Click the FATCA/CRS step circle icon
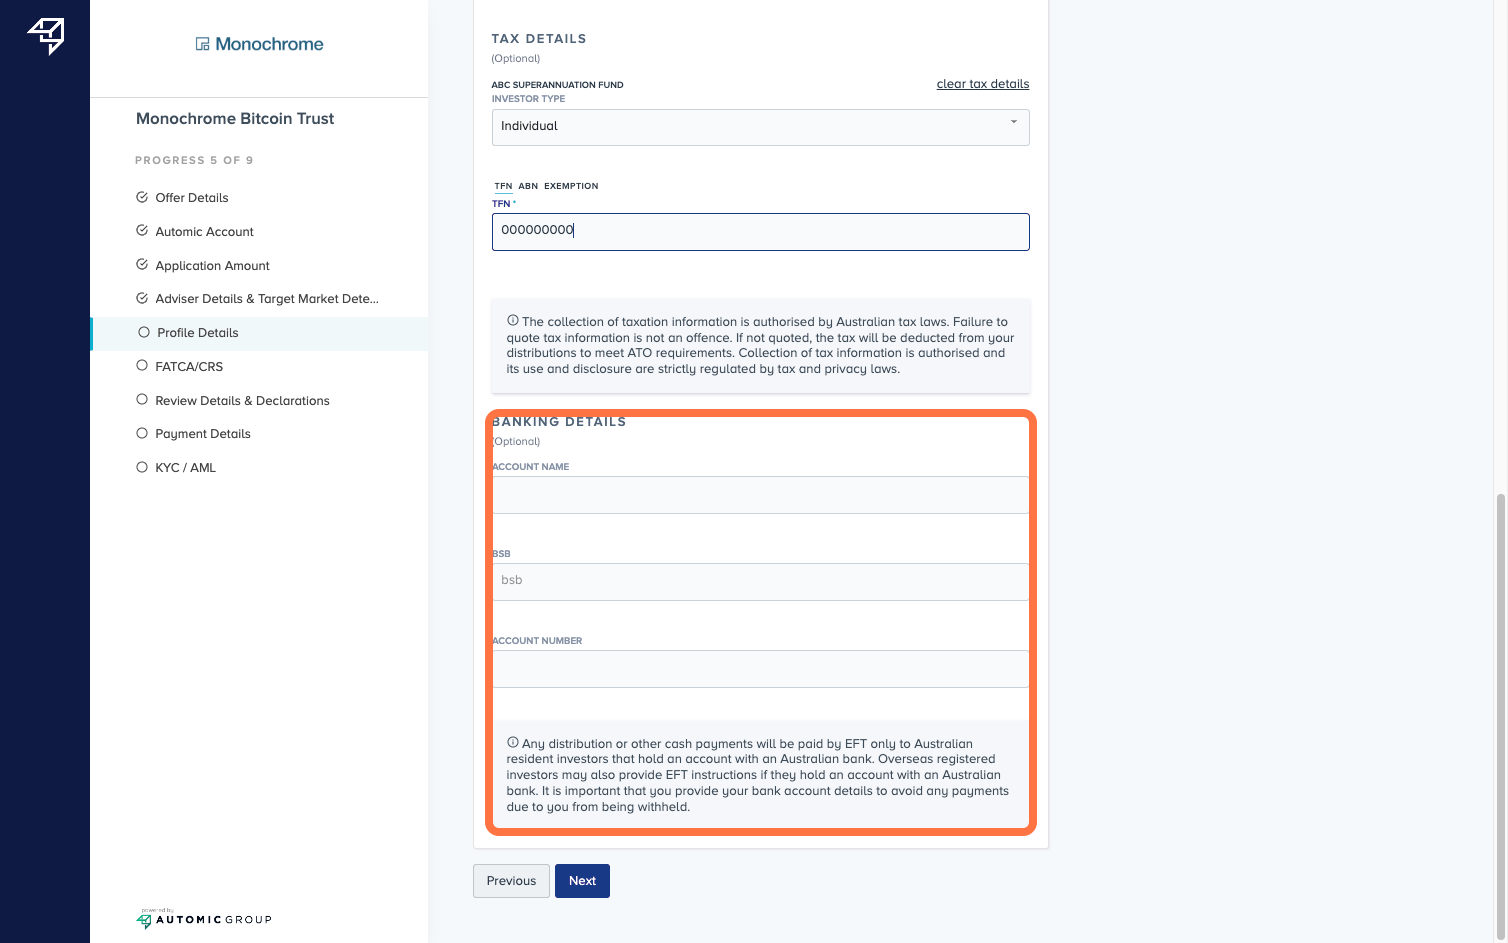The width and height of the screenshot is (1508, 943). point(142,366)
